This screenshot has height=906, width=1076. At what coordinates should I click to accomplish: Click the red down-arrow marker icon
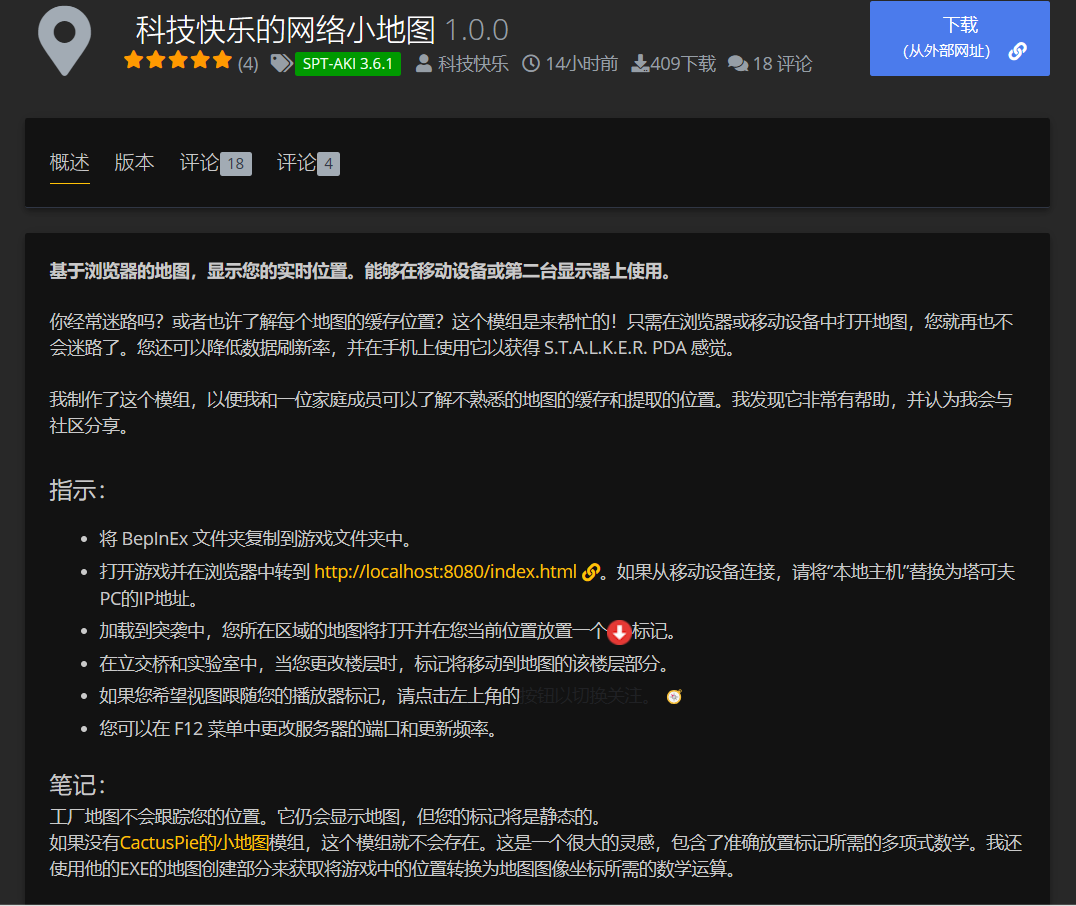pos(619,632)
